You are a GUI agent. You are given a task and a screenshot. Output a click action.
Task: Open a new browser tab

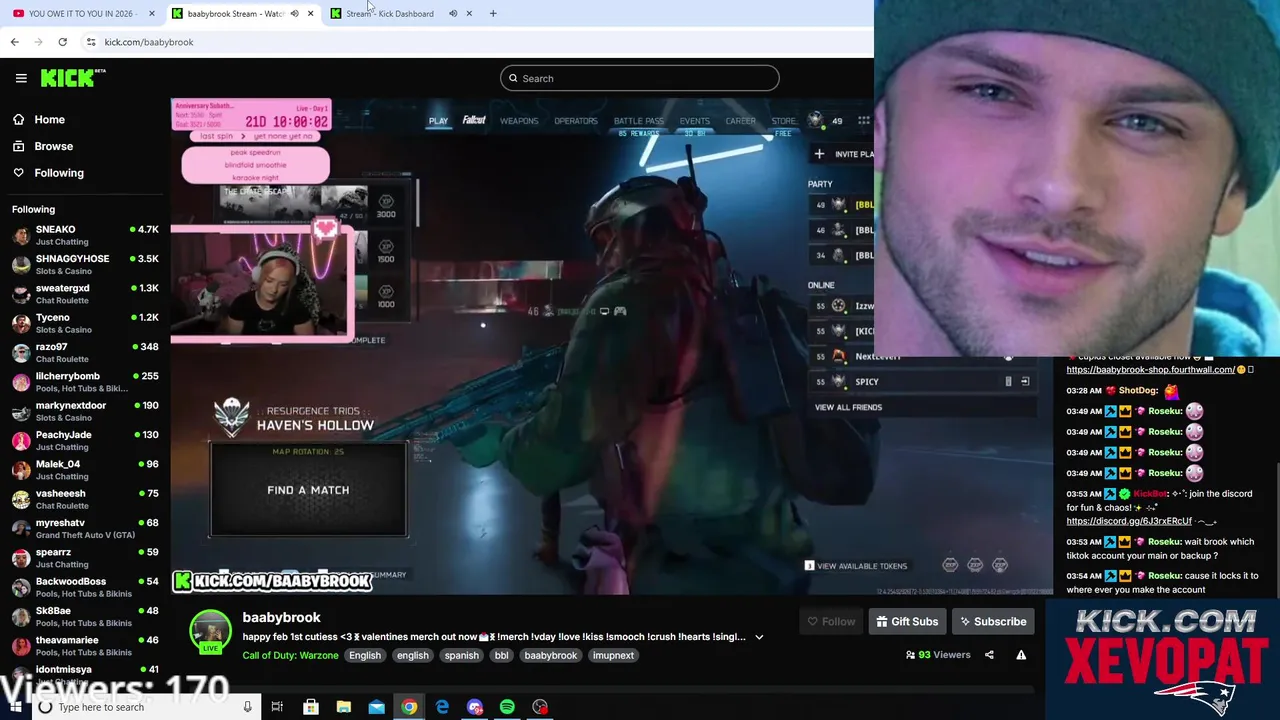[x=493, y=13]
